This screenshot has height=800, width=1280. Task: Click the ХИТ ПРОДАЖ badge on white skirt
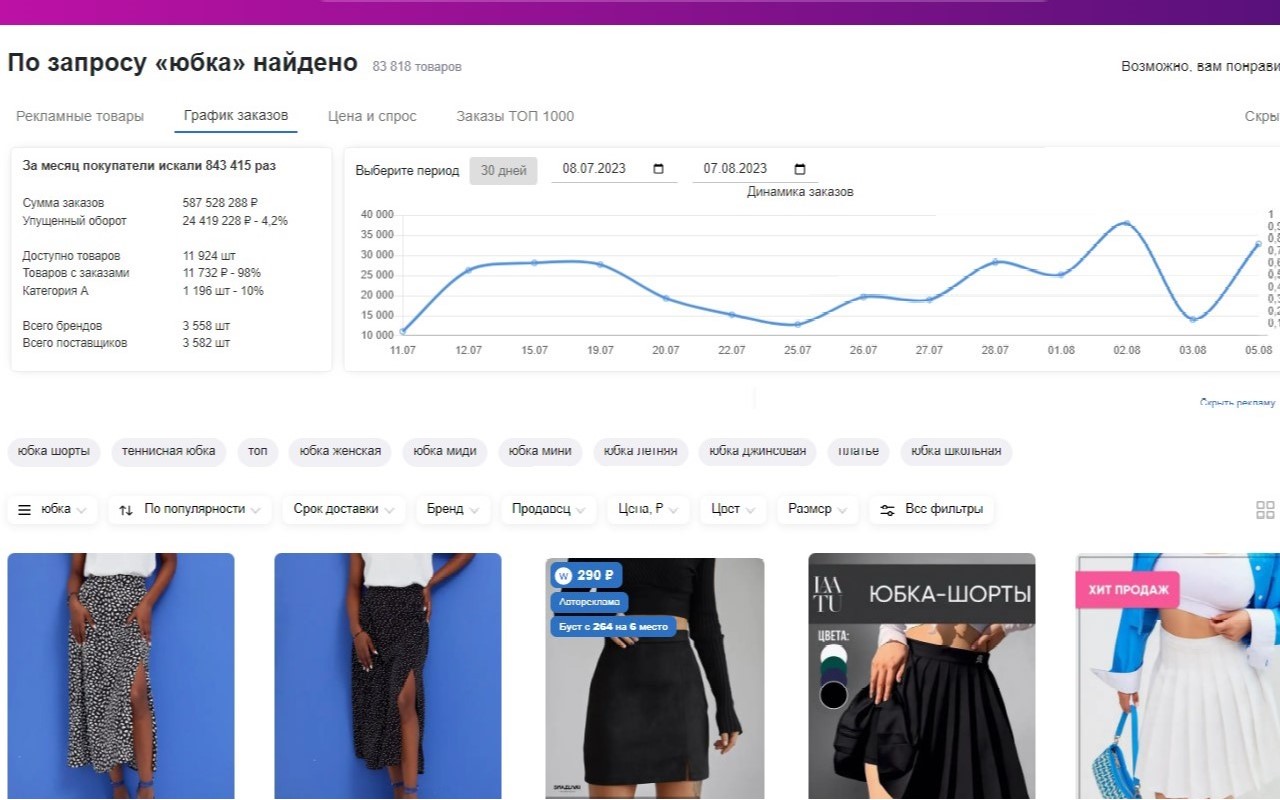[1127, 590]
